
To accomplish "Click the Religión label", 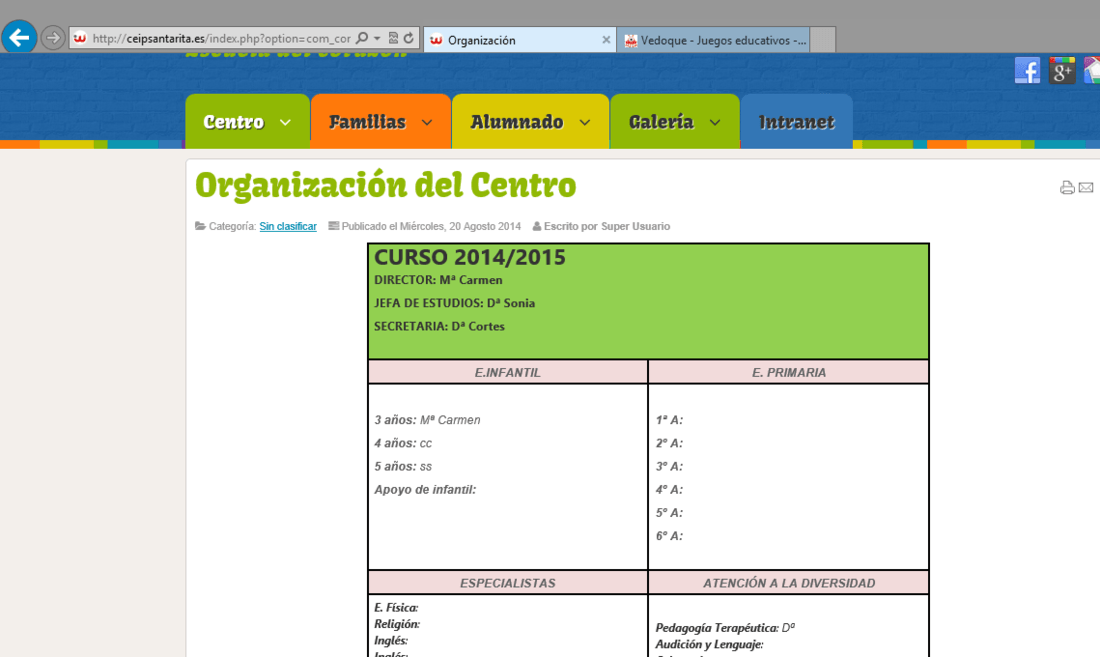I will pos(397,624).
